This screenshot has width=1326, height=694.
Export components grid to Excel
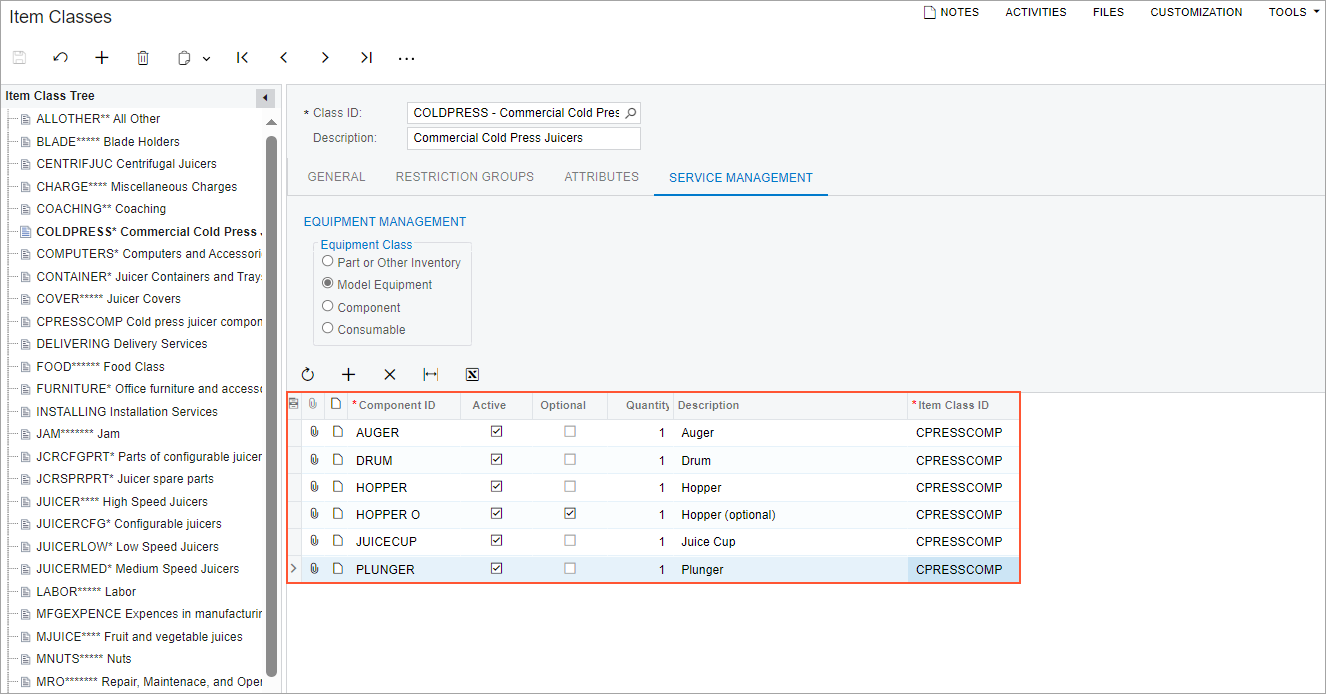[x=472, y=375]
